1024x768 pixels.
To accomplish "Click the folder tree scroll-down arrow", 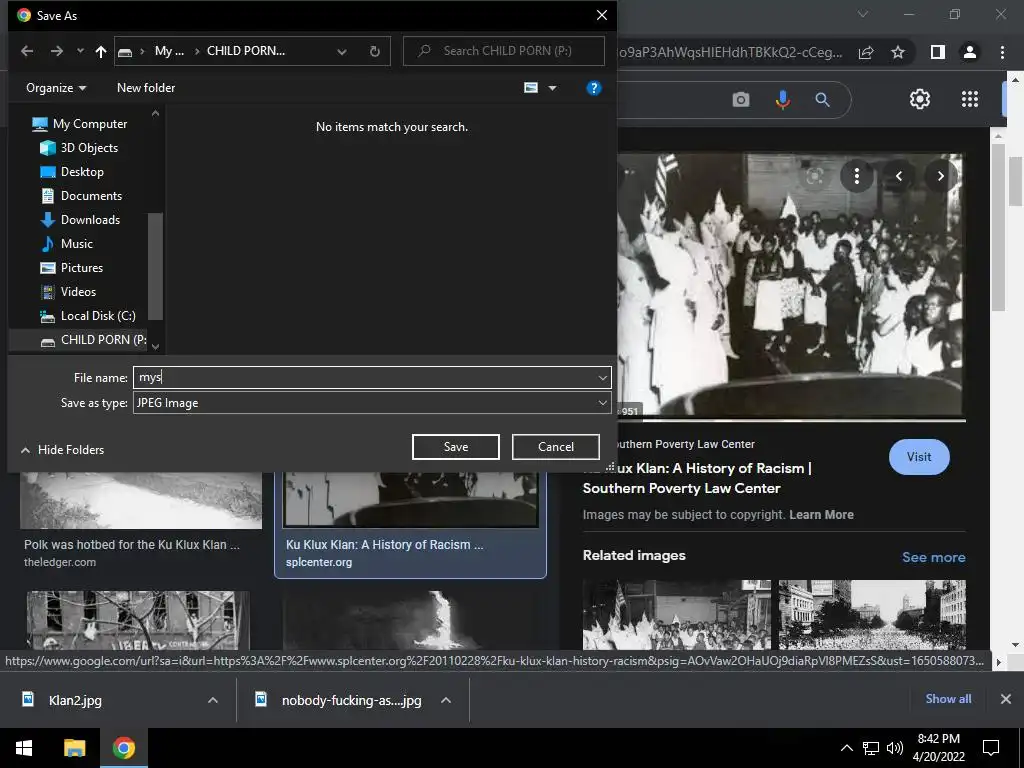I will (155, 347).
